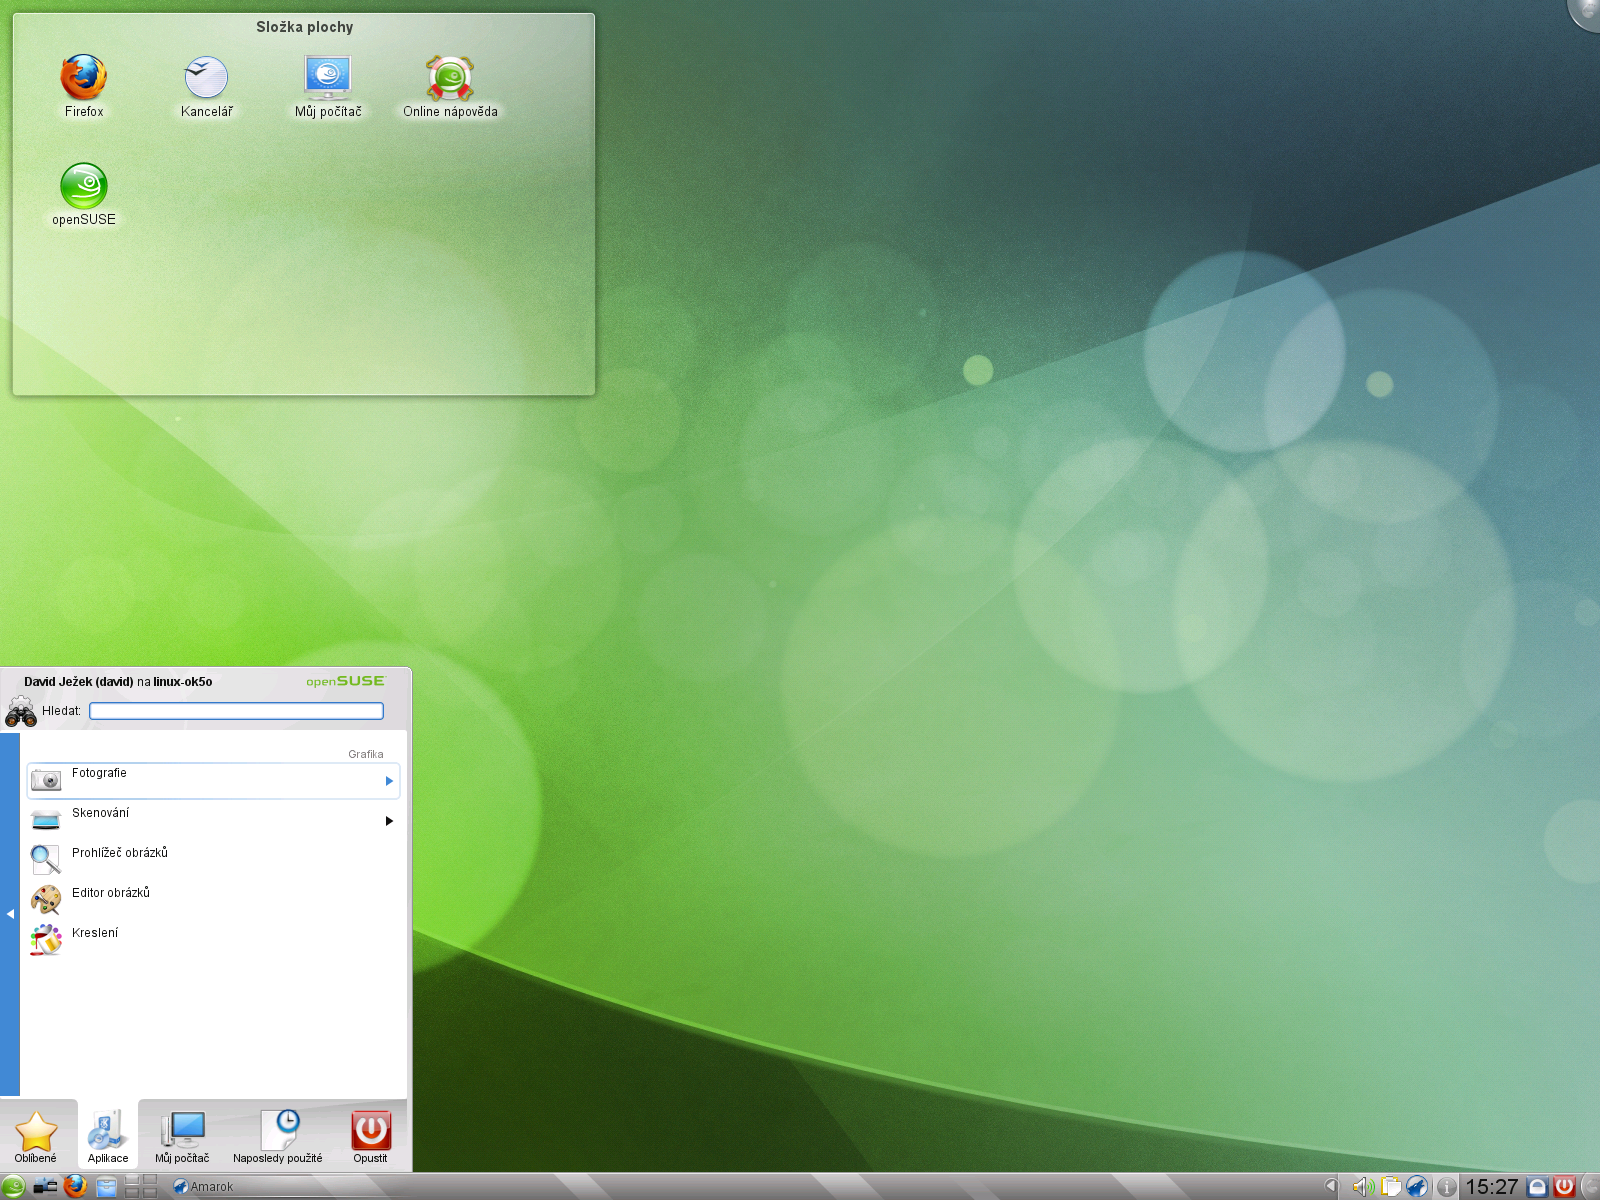The height and width of the screenshot is (1200, 1600).
Task: Switch to Naposledy použité tab
Action: pyautogui.click(x=278, y=1136)
